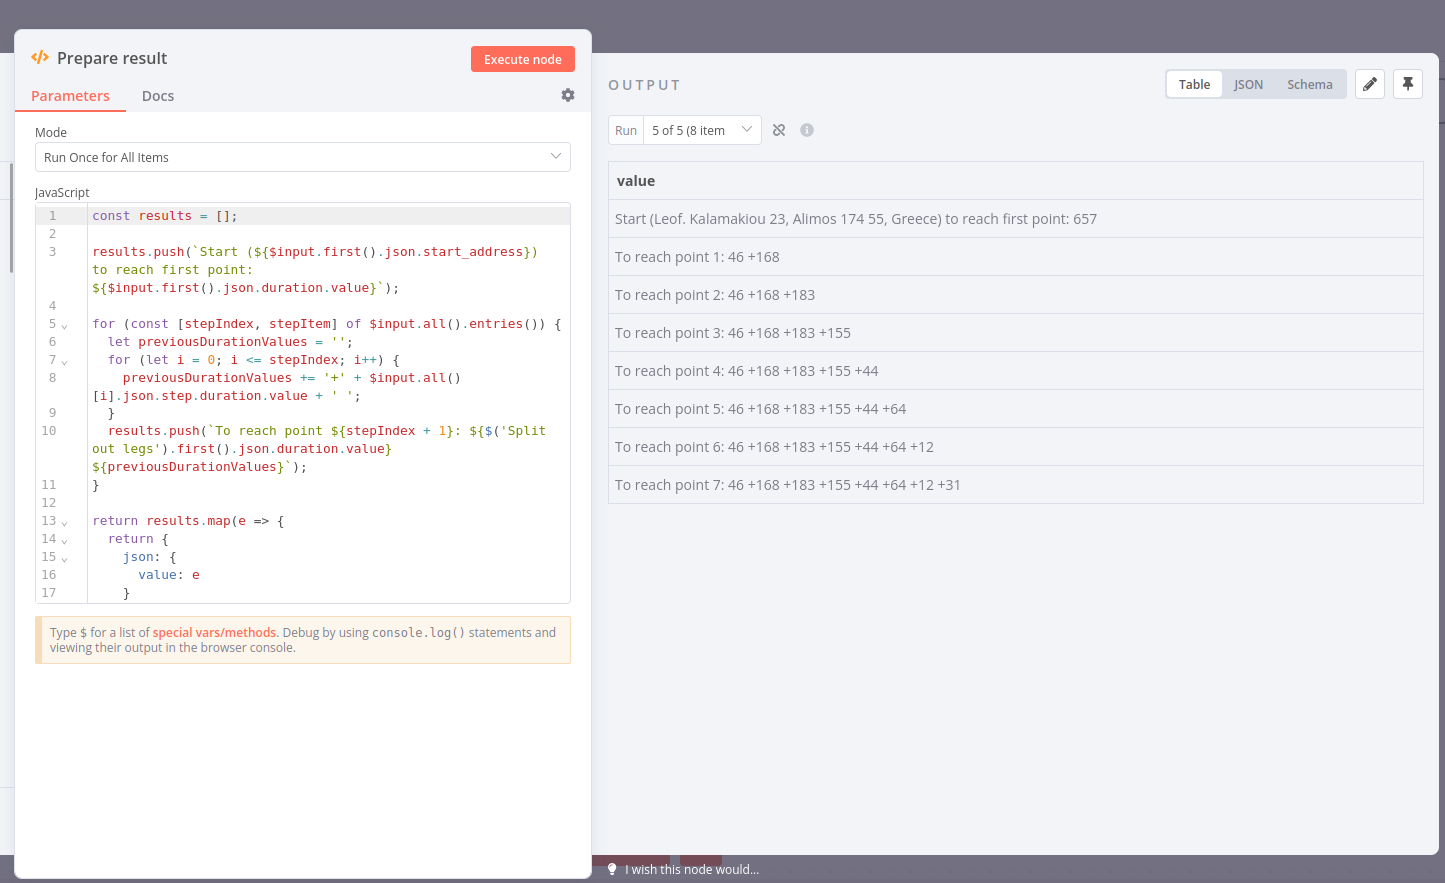This screenshot has width=1445, height=883.
Task: Click the edit output pencil icon
Action: pos(1370,84)
